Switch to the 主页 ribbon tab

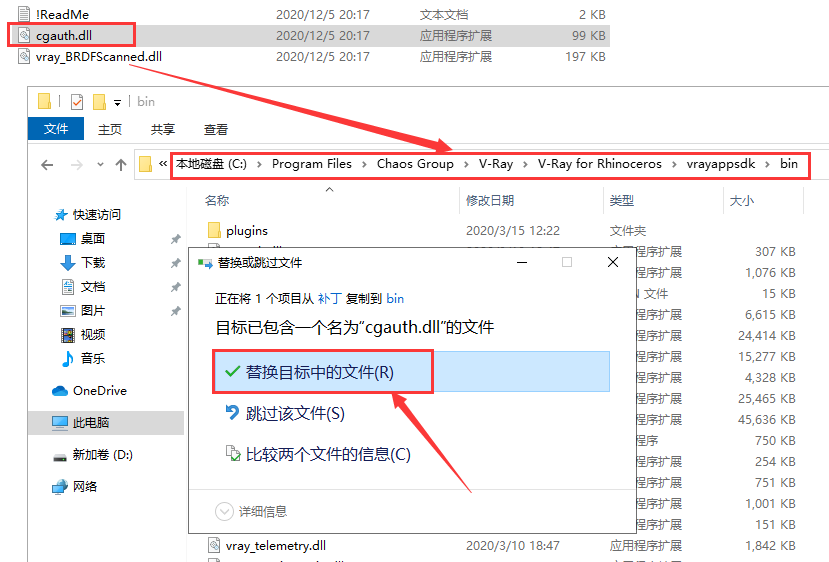(x=110, y=129)
